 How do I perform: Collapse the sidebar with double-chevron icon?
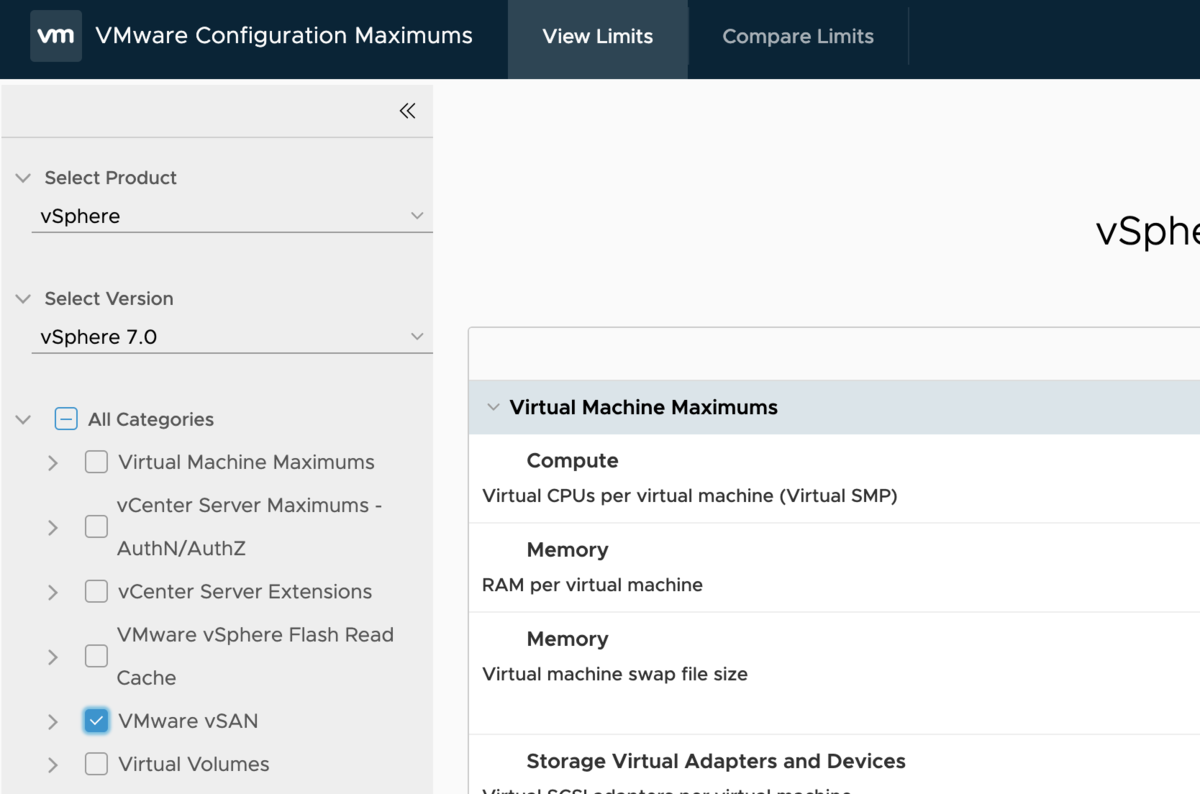pos(407,111)
